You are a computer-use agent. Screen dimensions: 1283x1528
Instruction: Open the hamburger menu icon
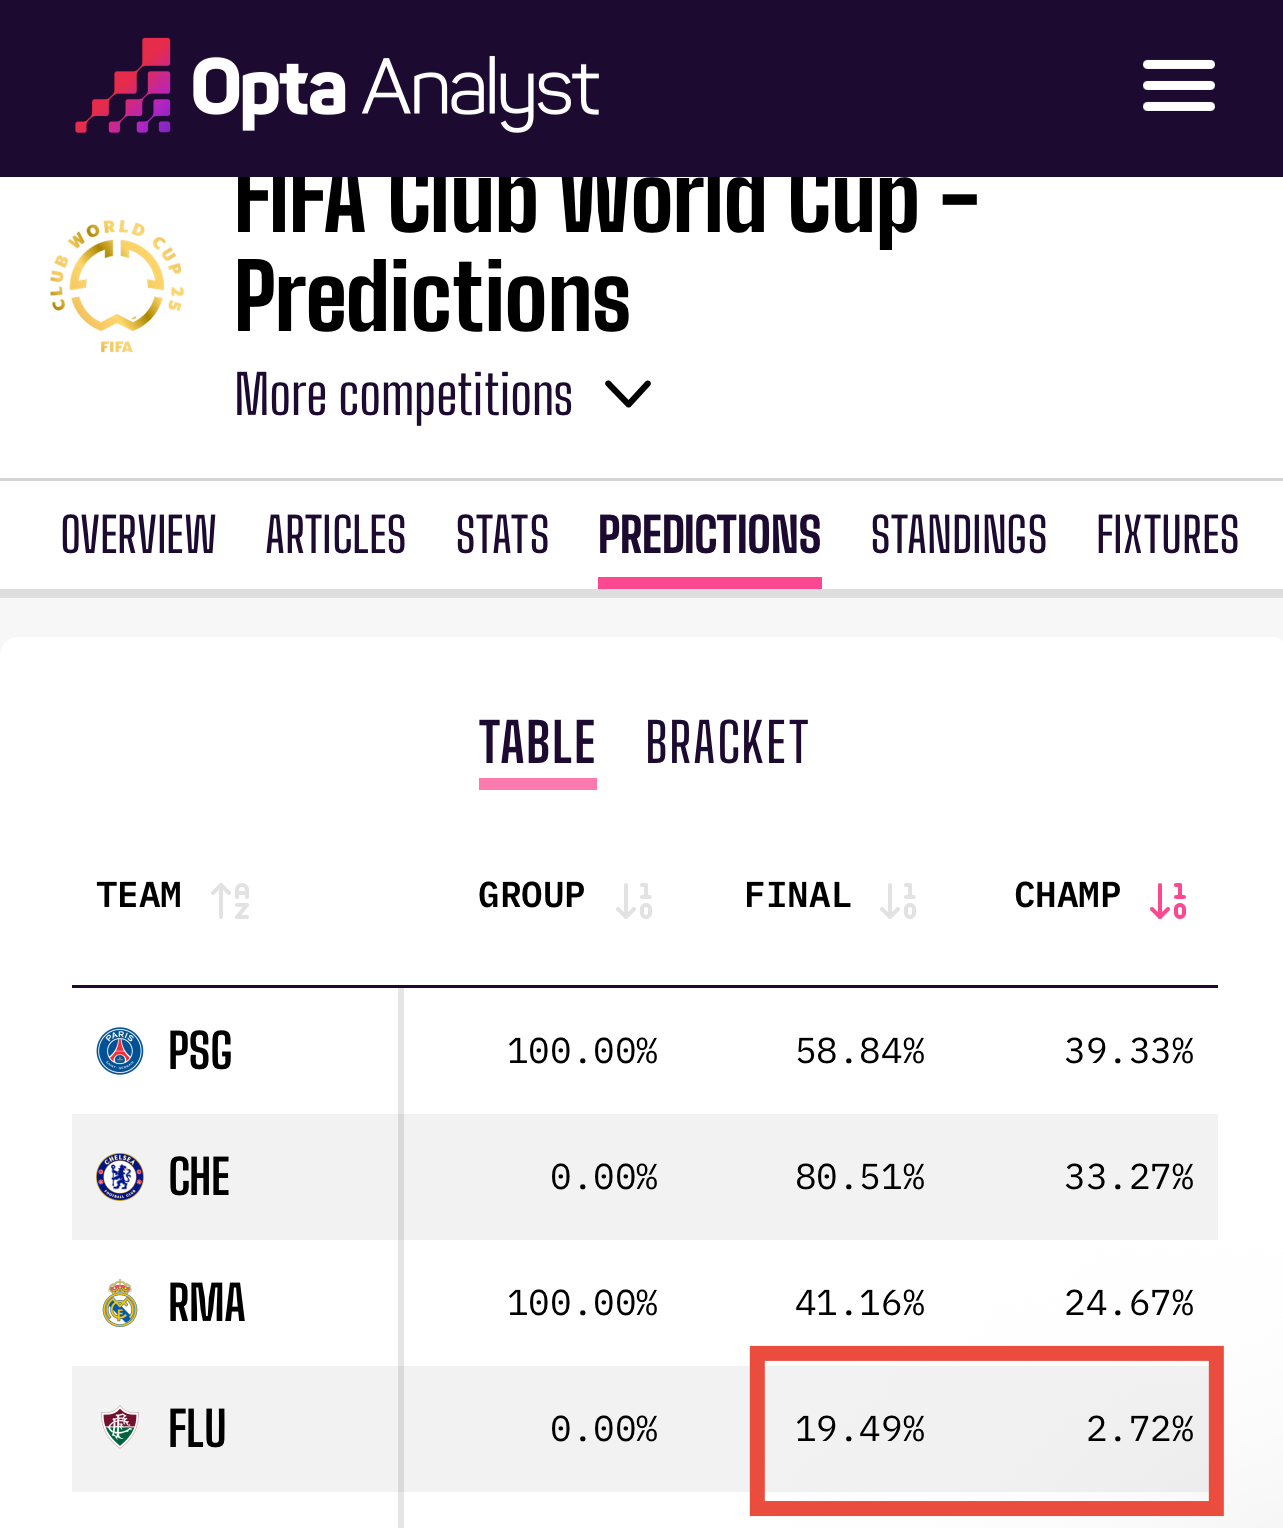1179,86
